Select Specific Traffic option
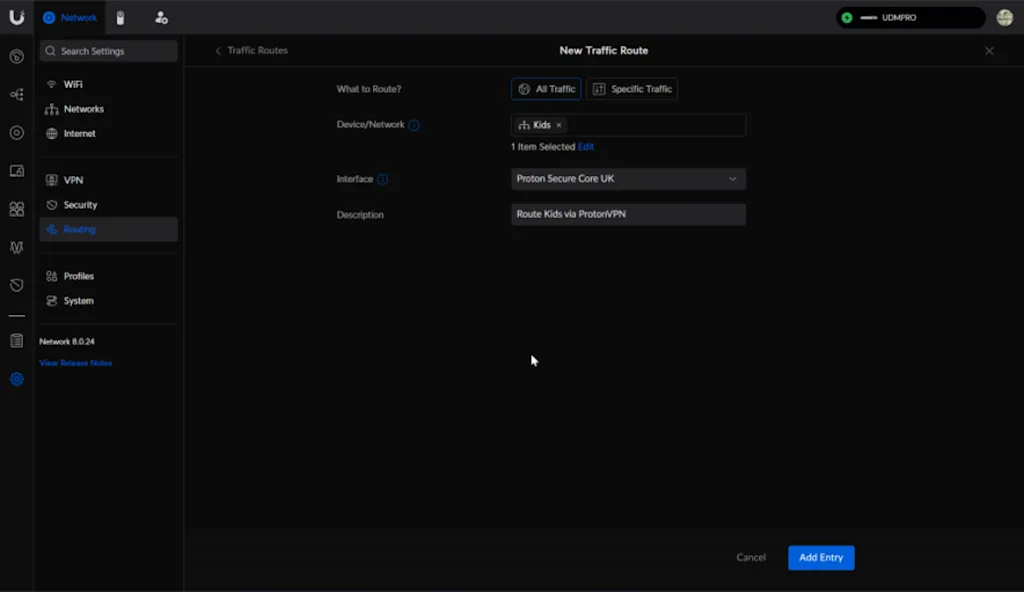Screen dimensions: 1024x592 [632, 89]
